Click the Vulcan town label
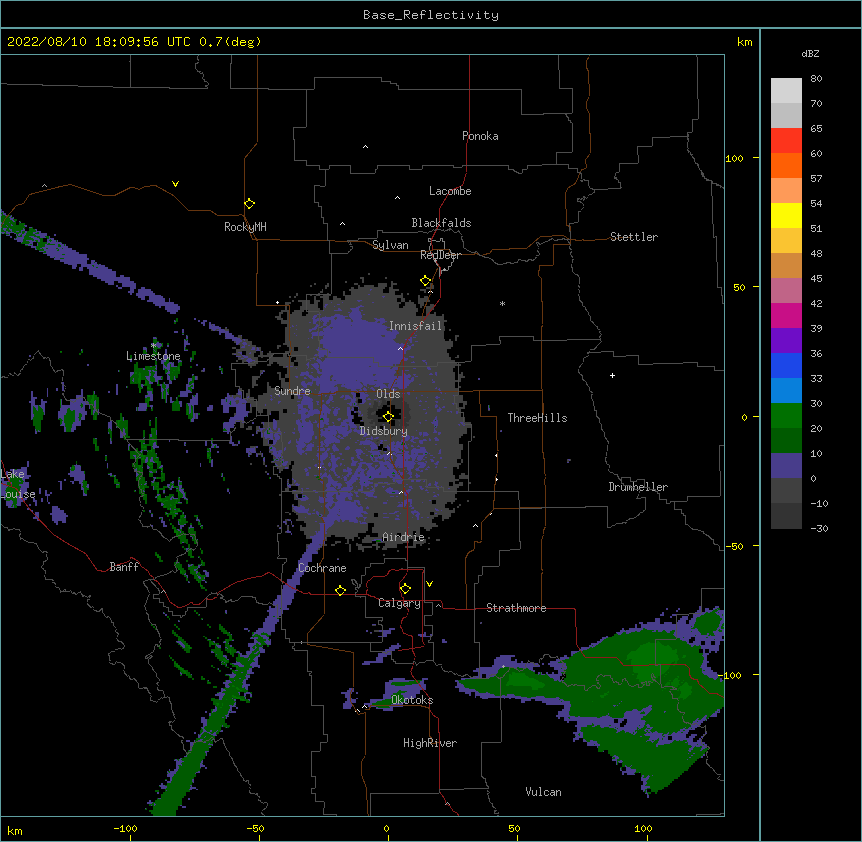 pyautogui.click(x=543, y=792)
